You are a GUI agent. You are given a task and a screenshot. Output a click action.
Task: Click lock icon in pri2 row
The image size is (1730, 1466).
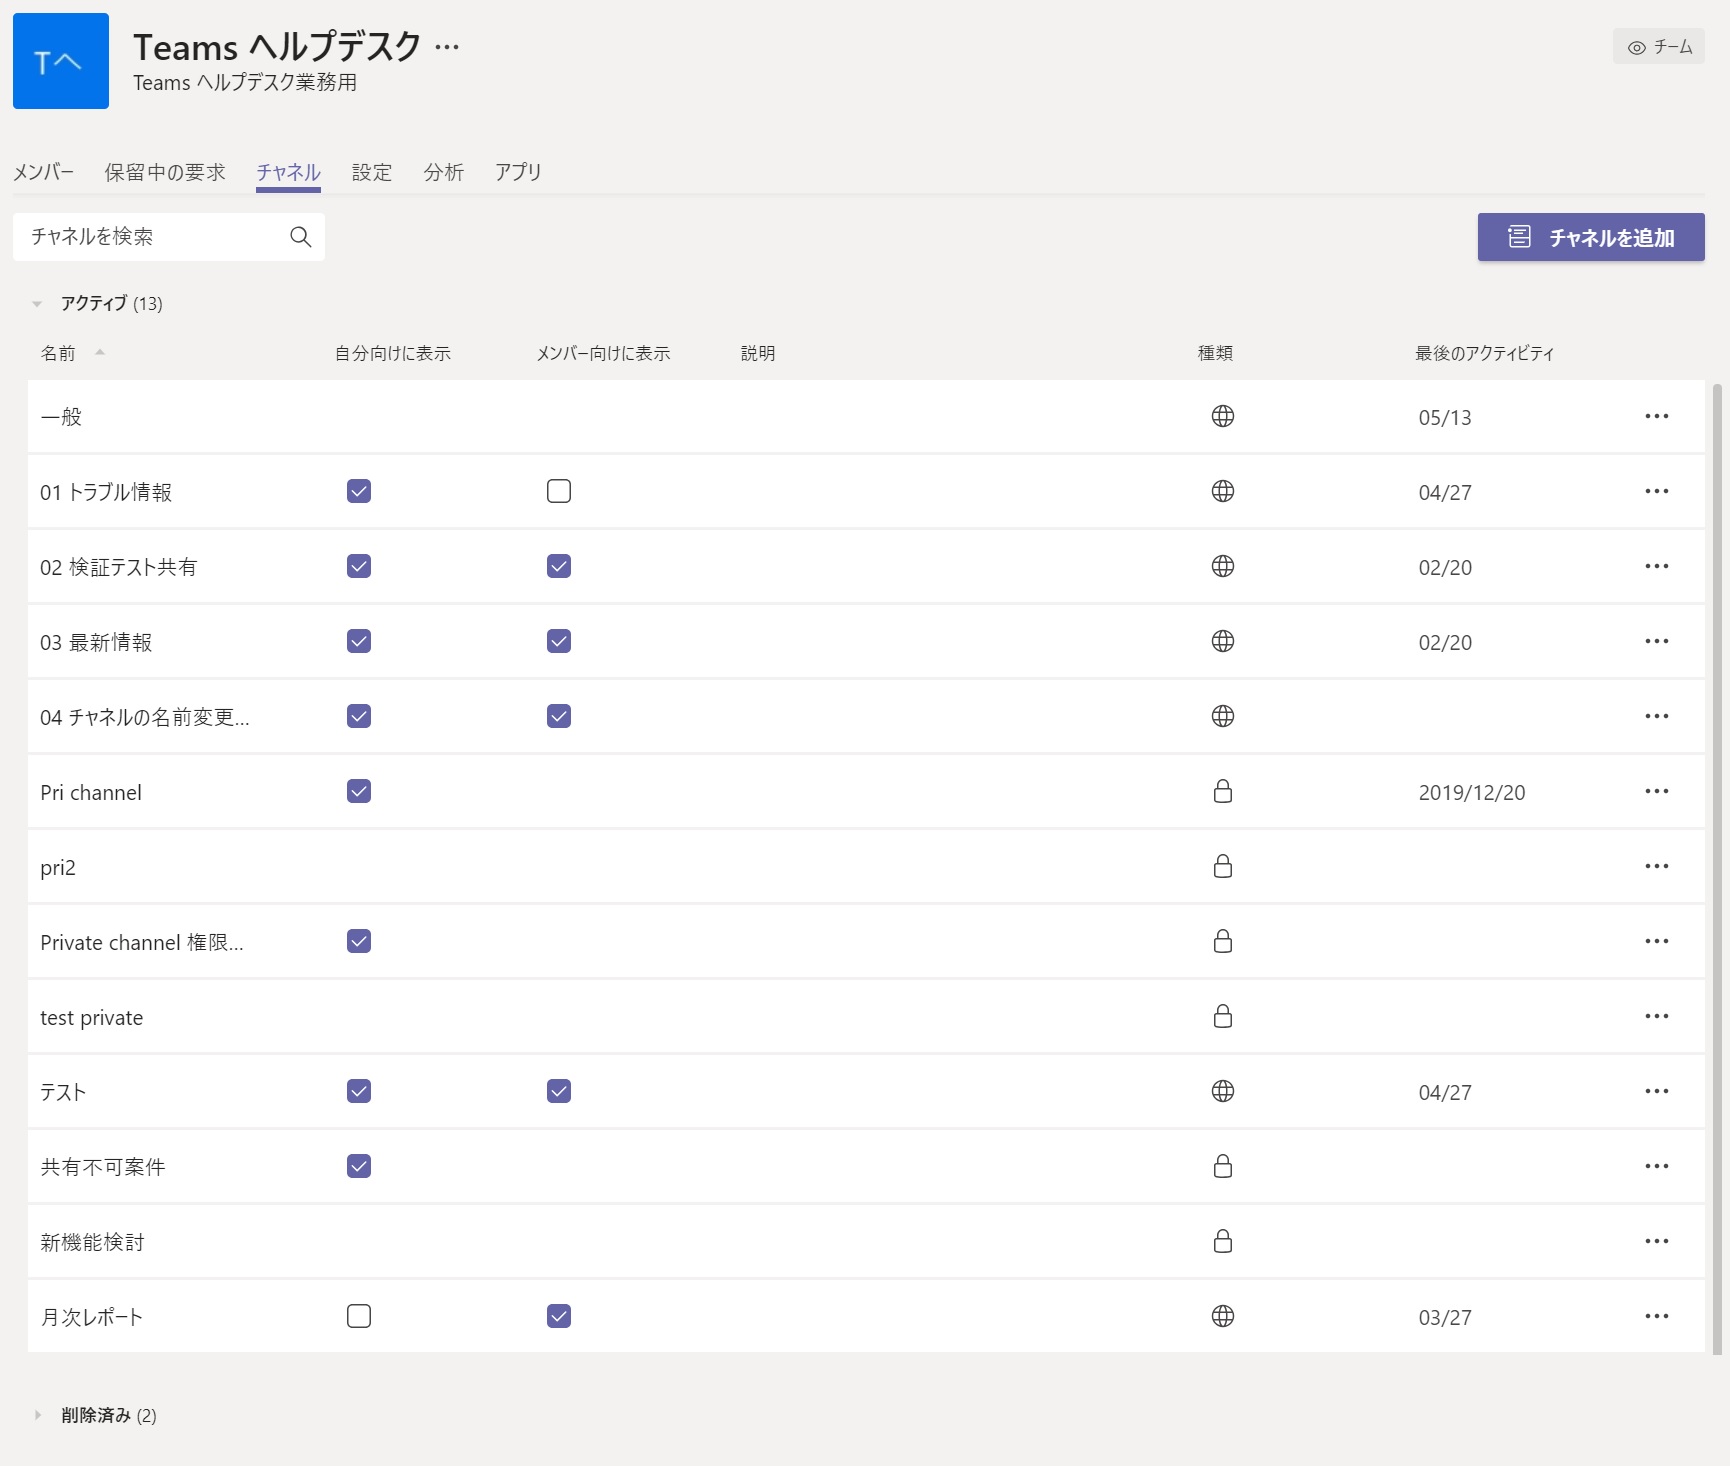click(1222, 866)
